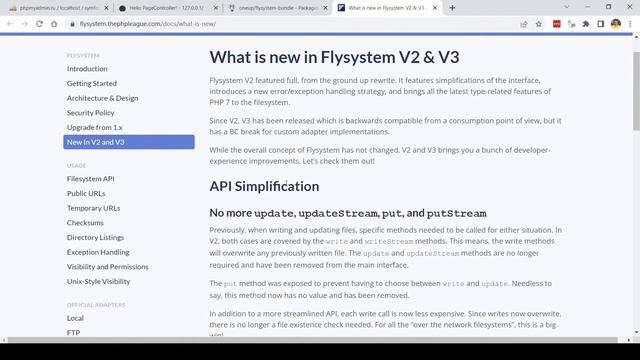
Task: Open the red extension icon in toolbar
Action: pos(557,24)
